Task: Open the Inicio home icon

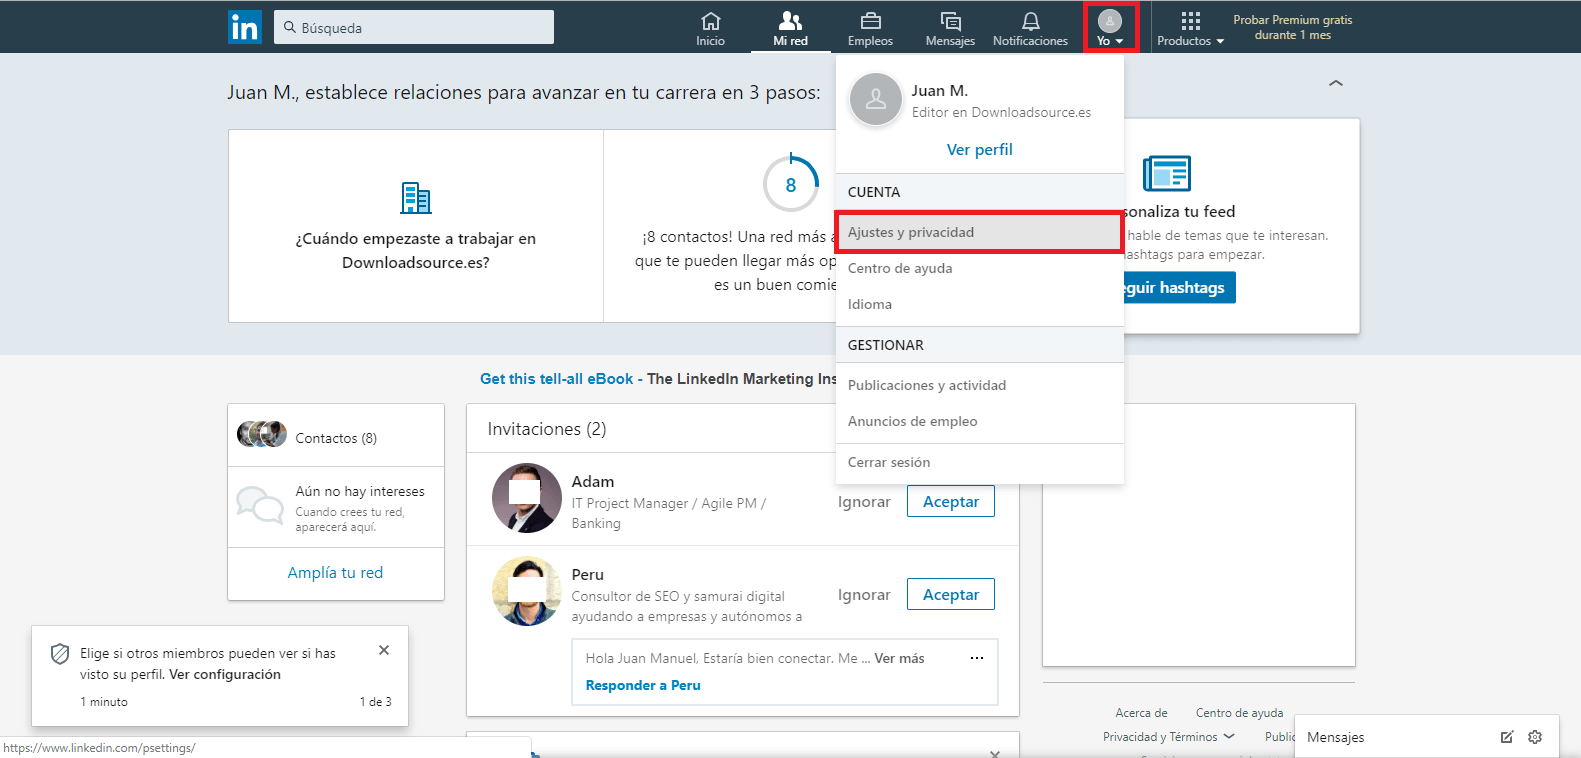Action: (710, 28)
